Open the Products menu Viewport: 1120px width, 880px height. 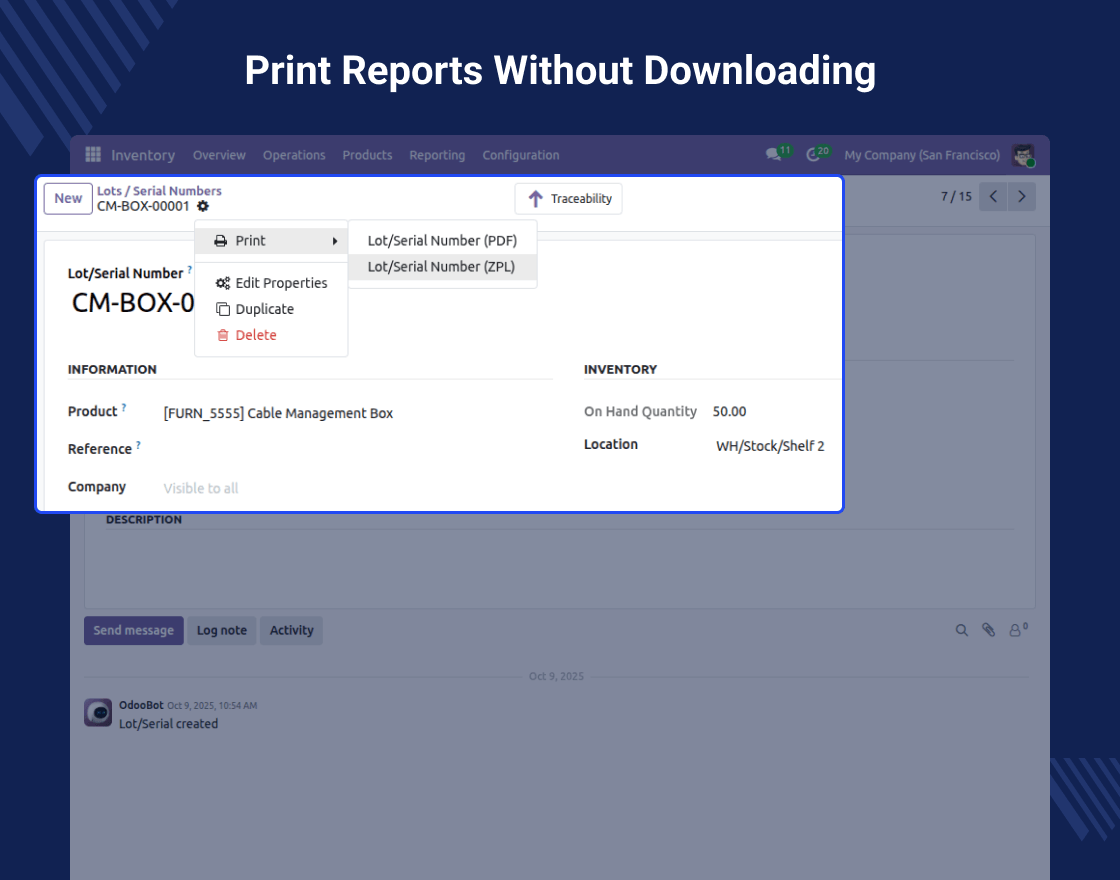point(367,155)
